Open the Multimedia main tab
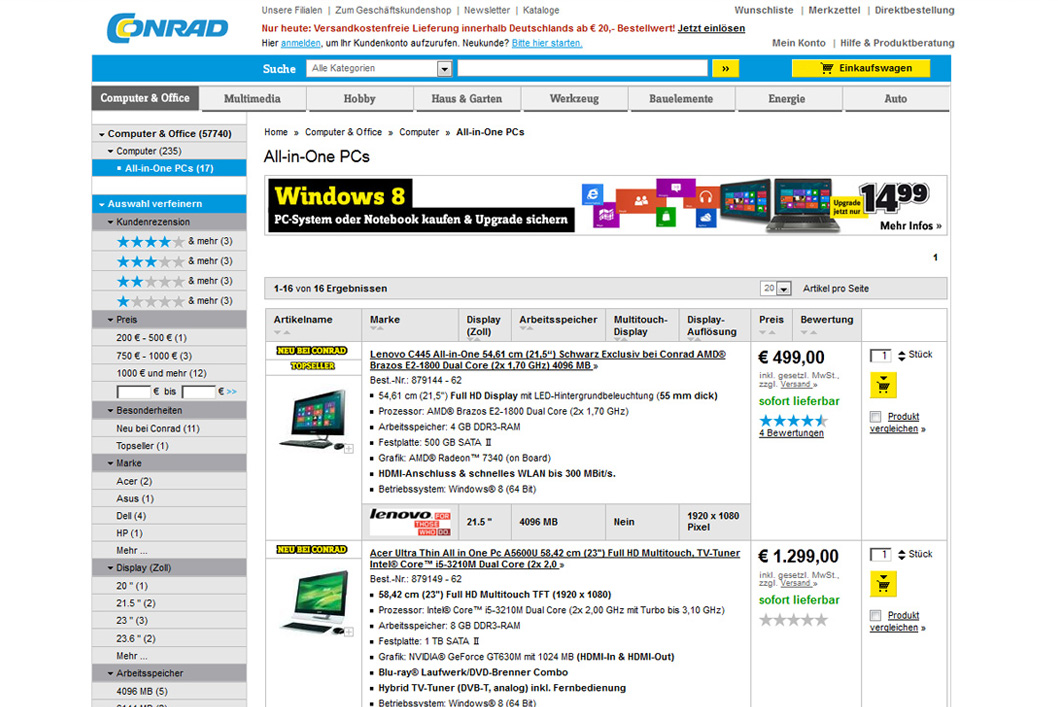Image resolution: width=1058 pixels, height=707 pixels. (x=252, y=99)
